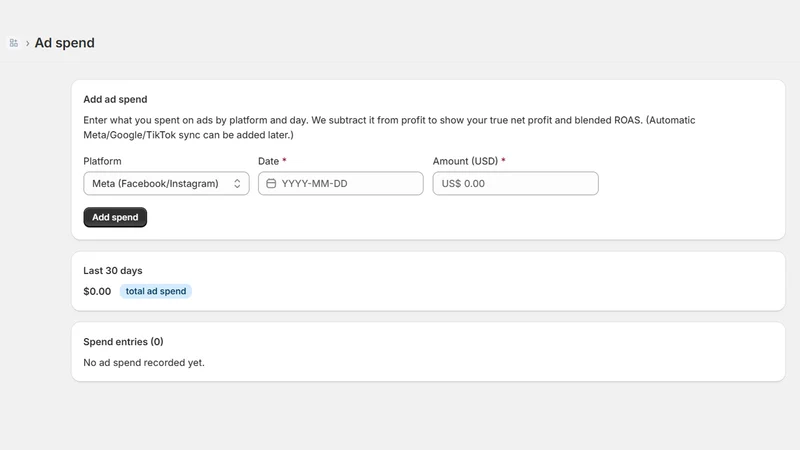This screenshot has height=450, width=800.
Task: Focus the Amount (USD) input field
Action: coord(515,183)
